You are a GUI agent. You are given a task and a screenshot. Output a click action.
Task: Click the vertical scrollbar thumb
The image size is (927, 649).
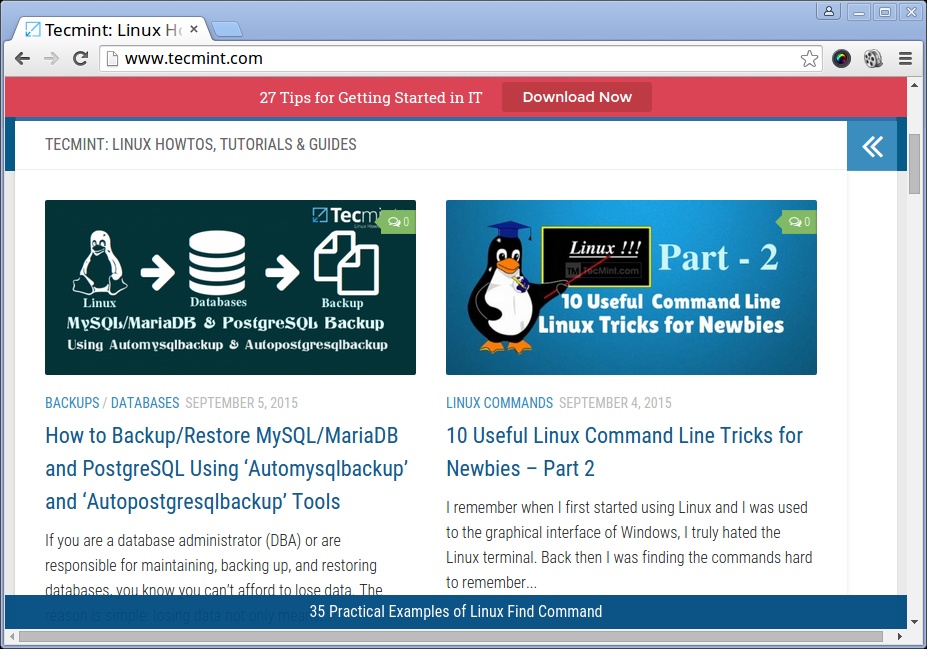(914, 164)
